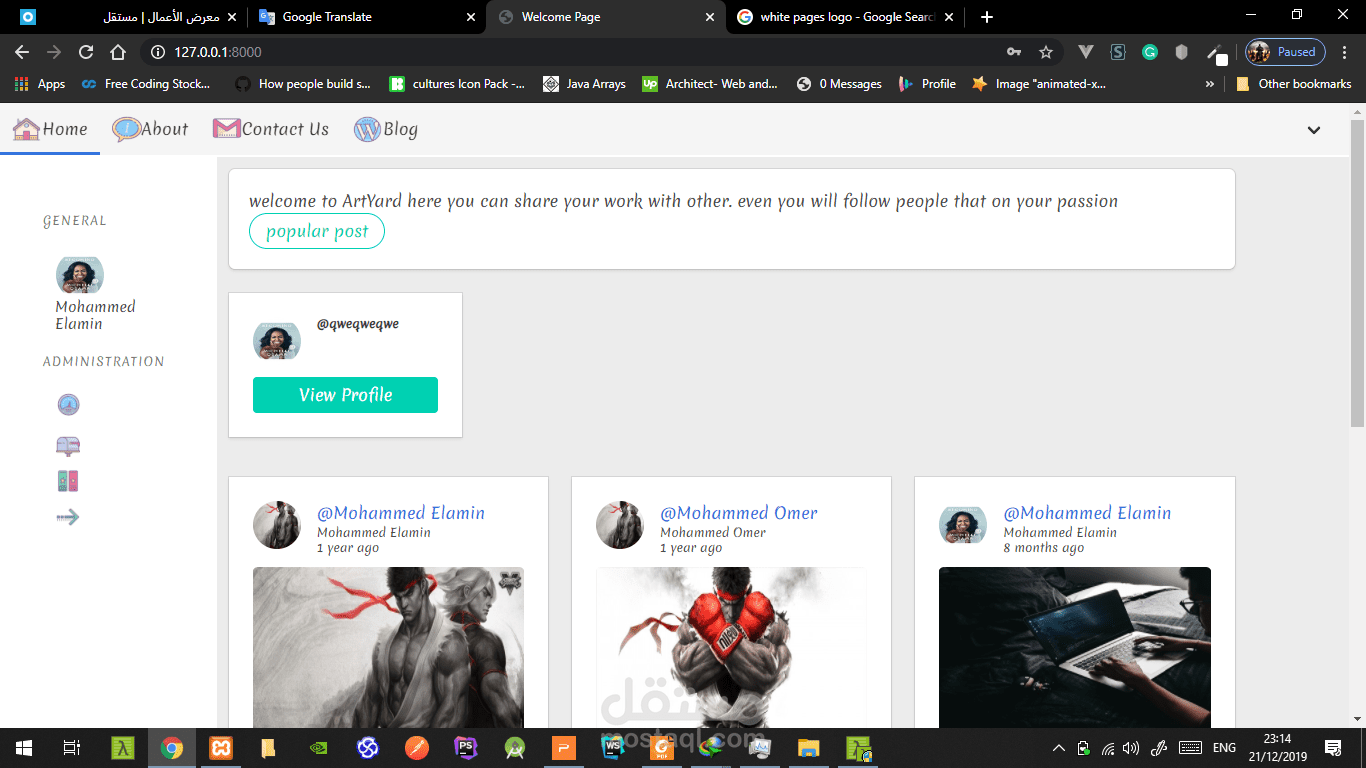Bookmark this page with star icon
The height and width of the screenshot is (768, 1366).
[x=1046, y=52]
